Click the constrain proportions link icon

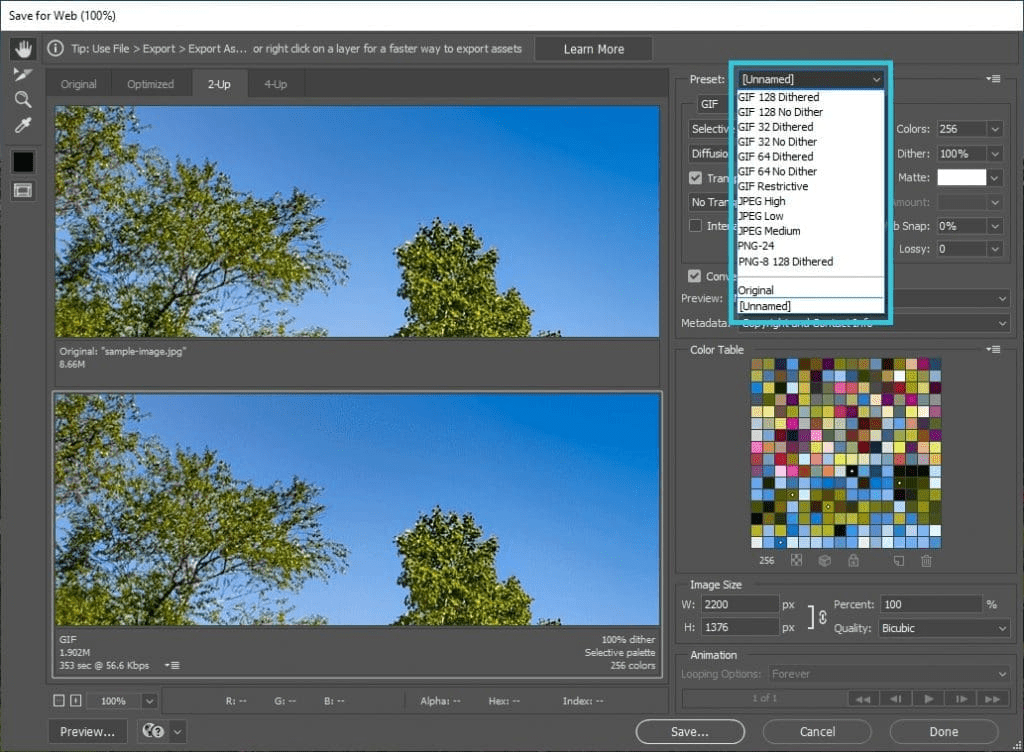(x=822, y=616)
